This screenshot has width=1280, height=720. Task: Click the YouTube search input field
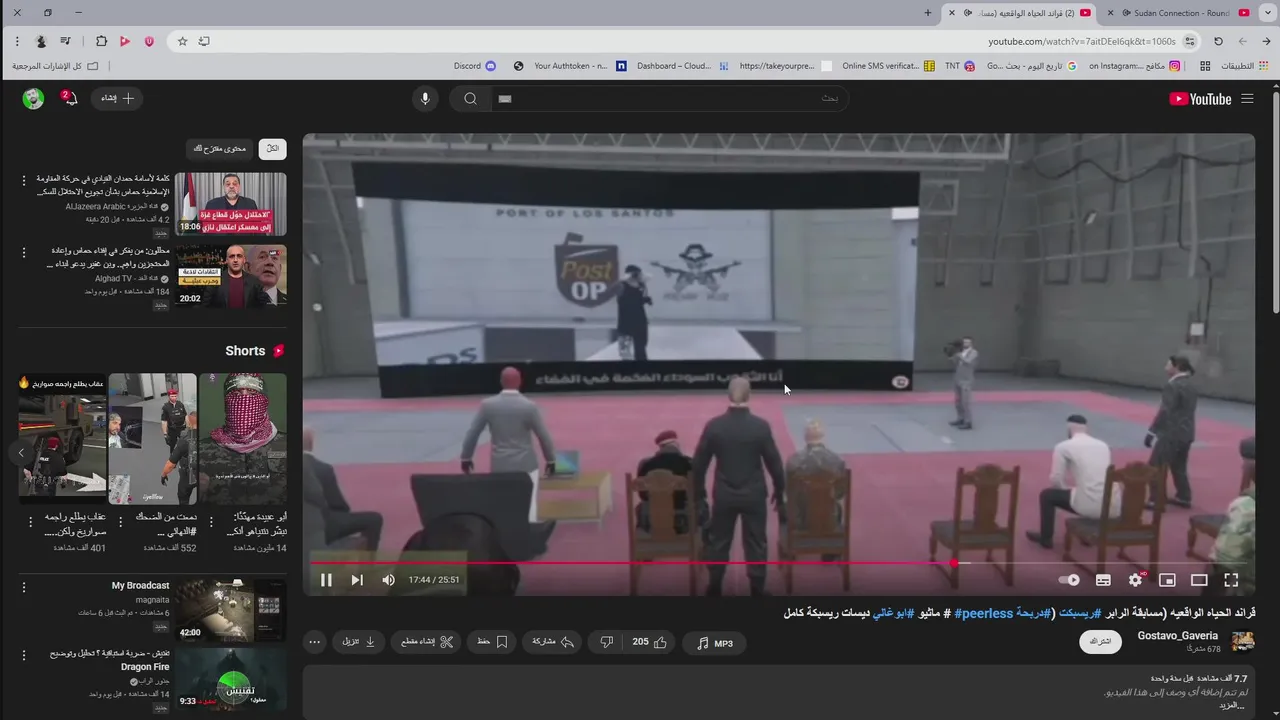tap(670, 98)
